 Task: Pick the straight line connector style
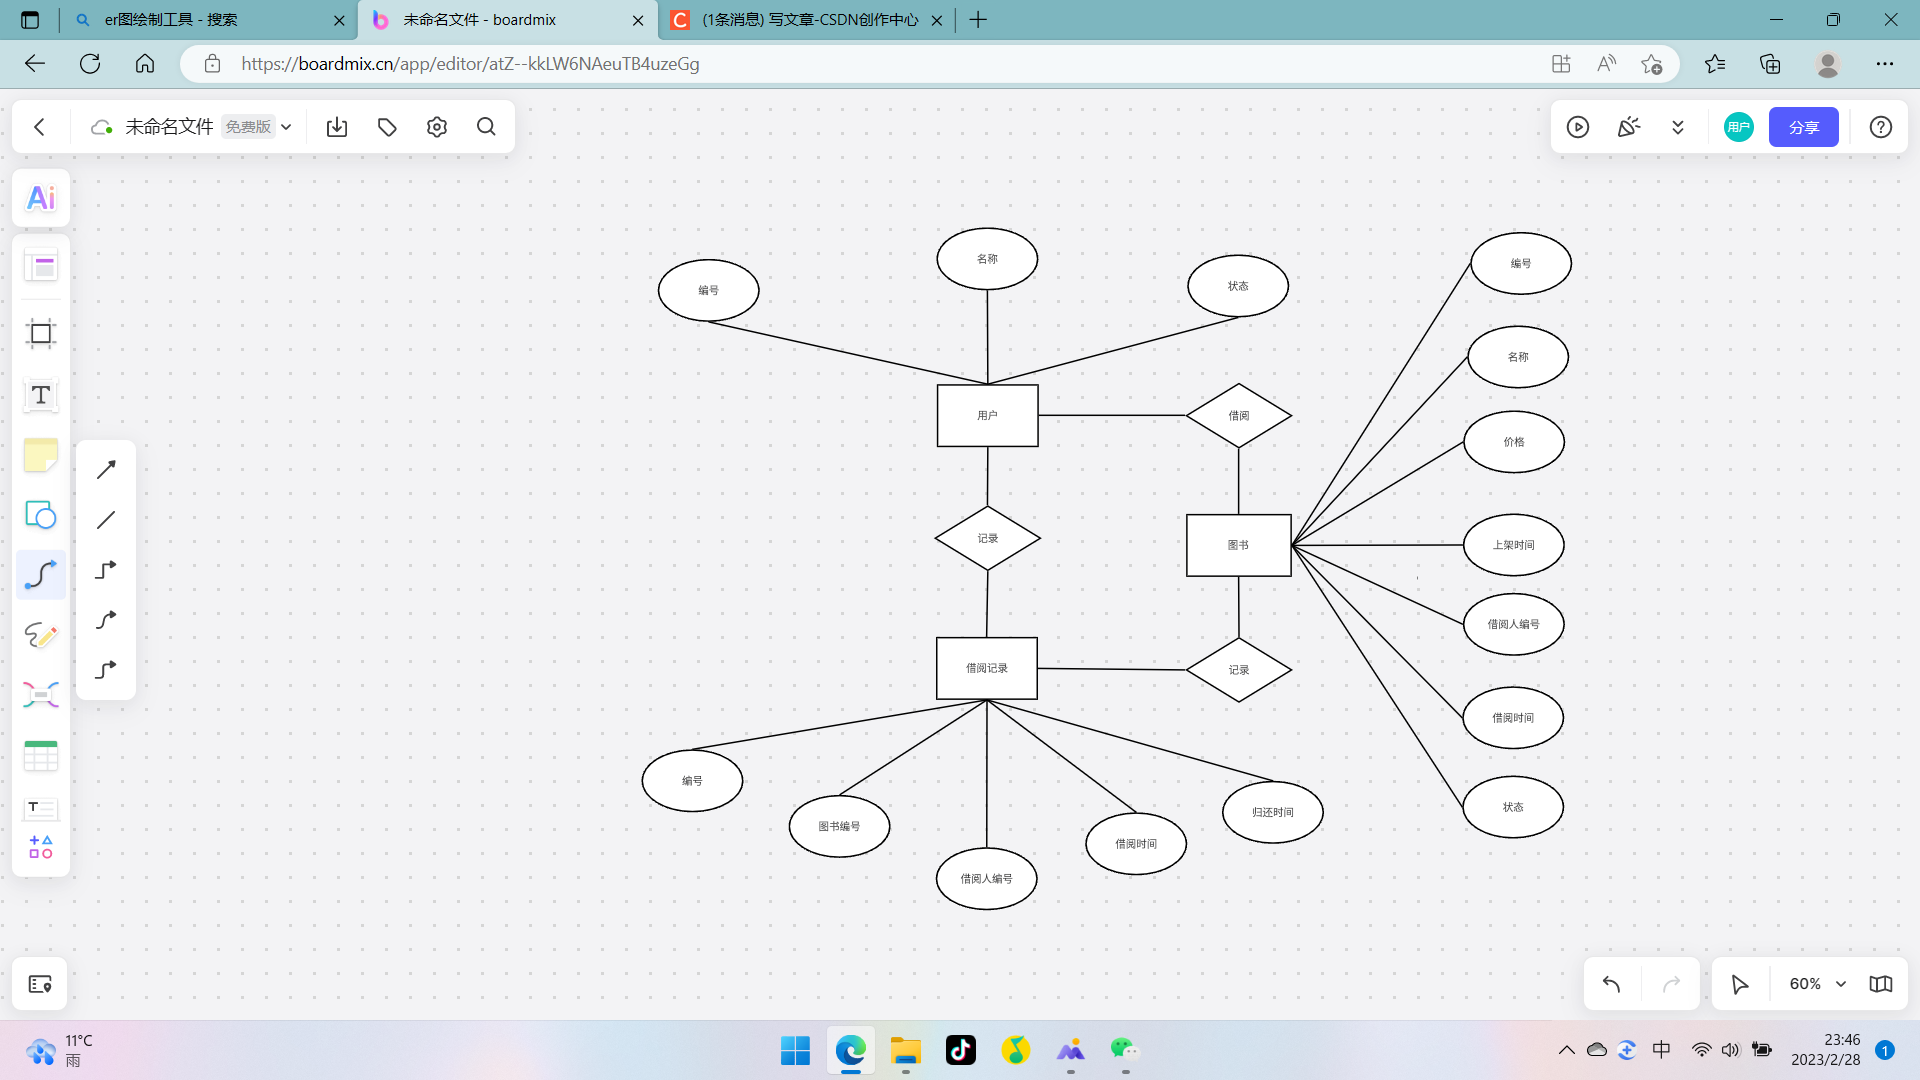coord(106,520)
